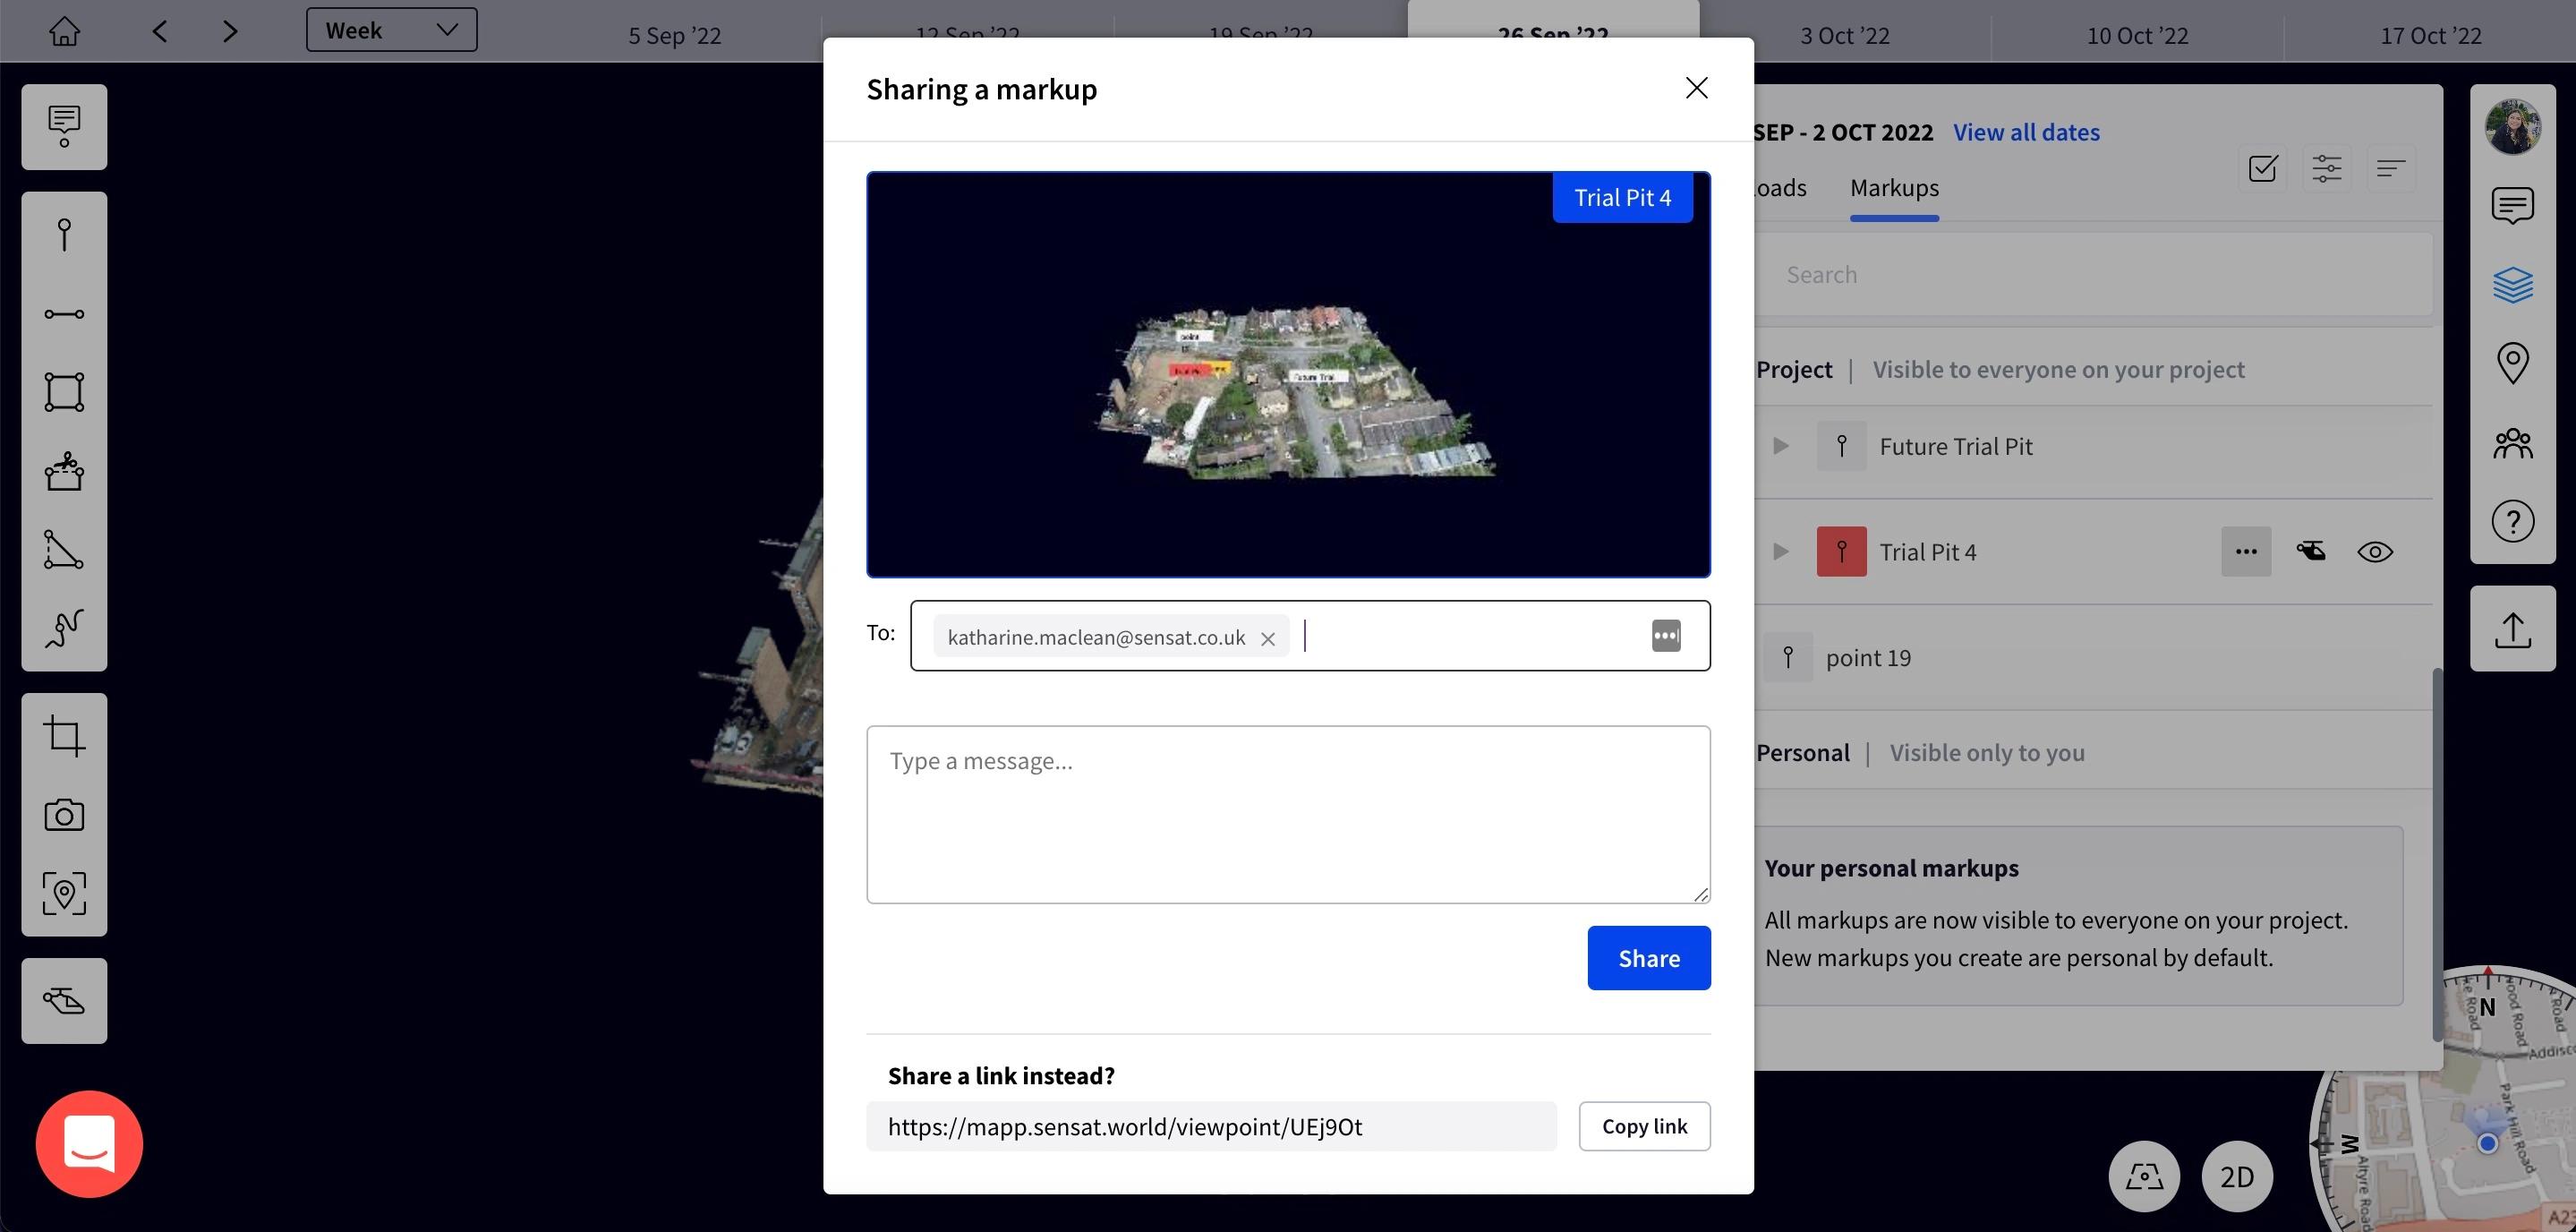Click the red Trial Pit 4 color swatch
The image size is (2576, 1232).
(x=1841, y=552)
